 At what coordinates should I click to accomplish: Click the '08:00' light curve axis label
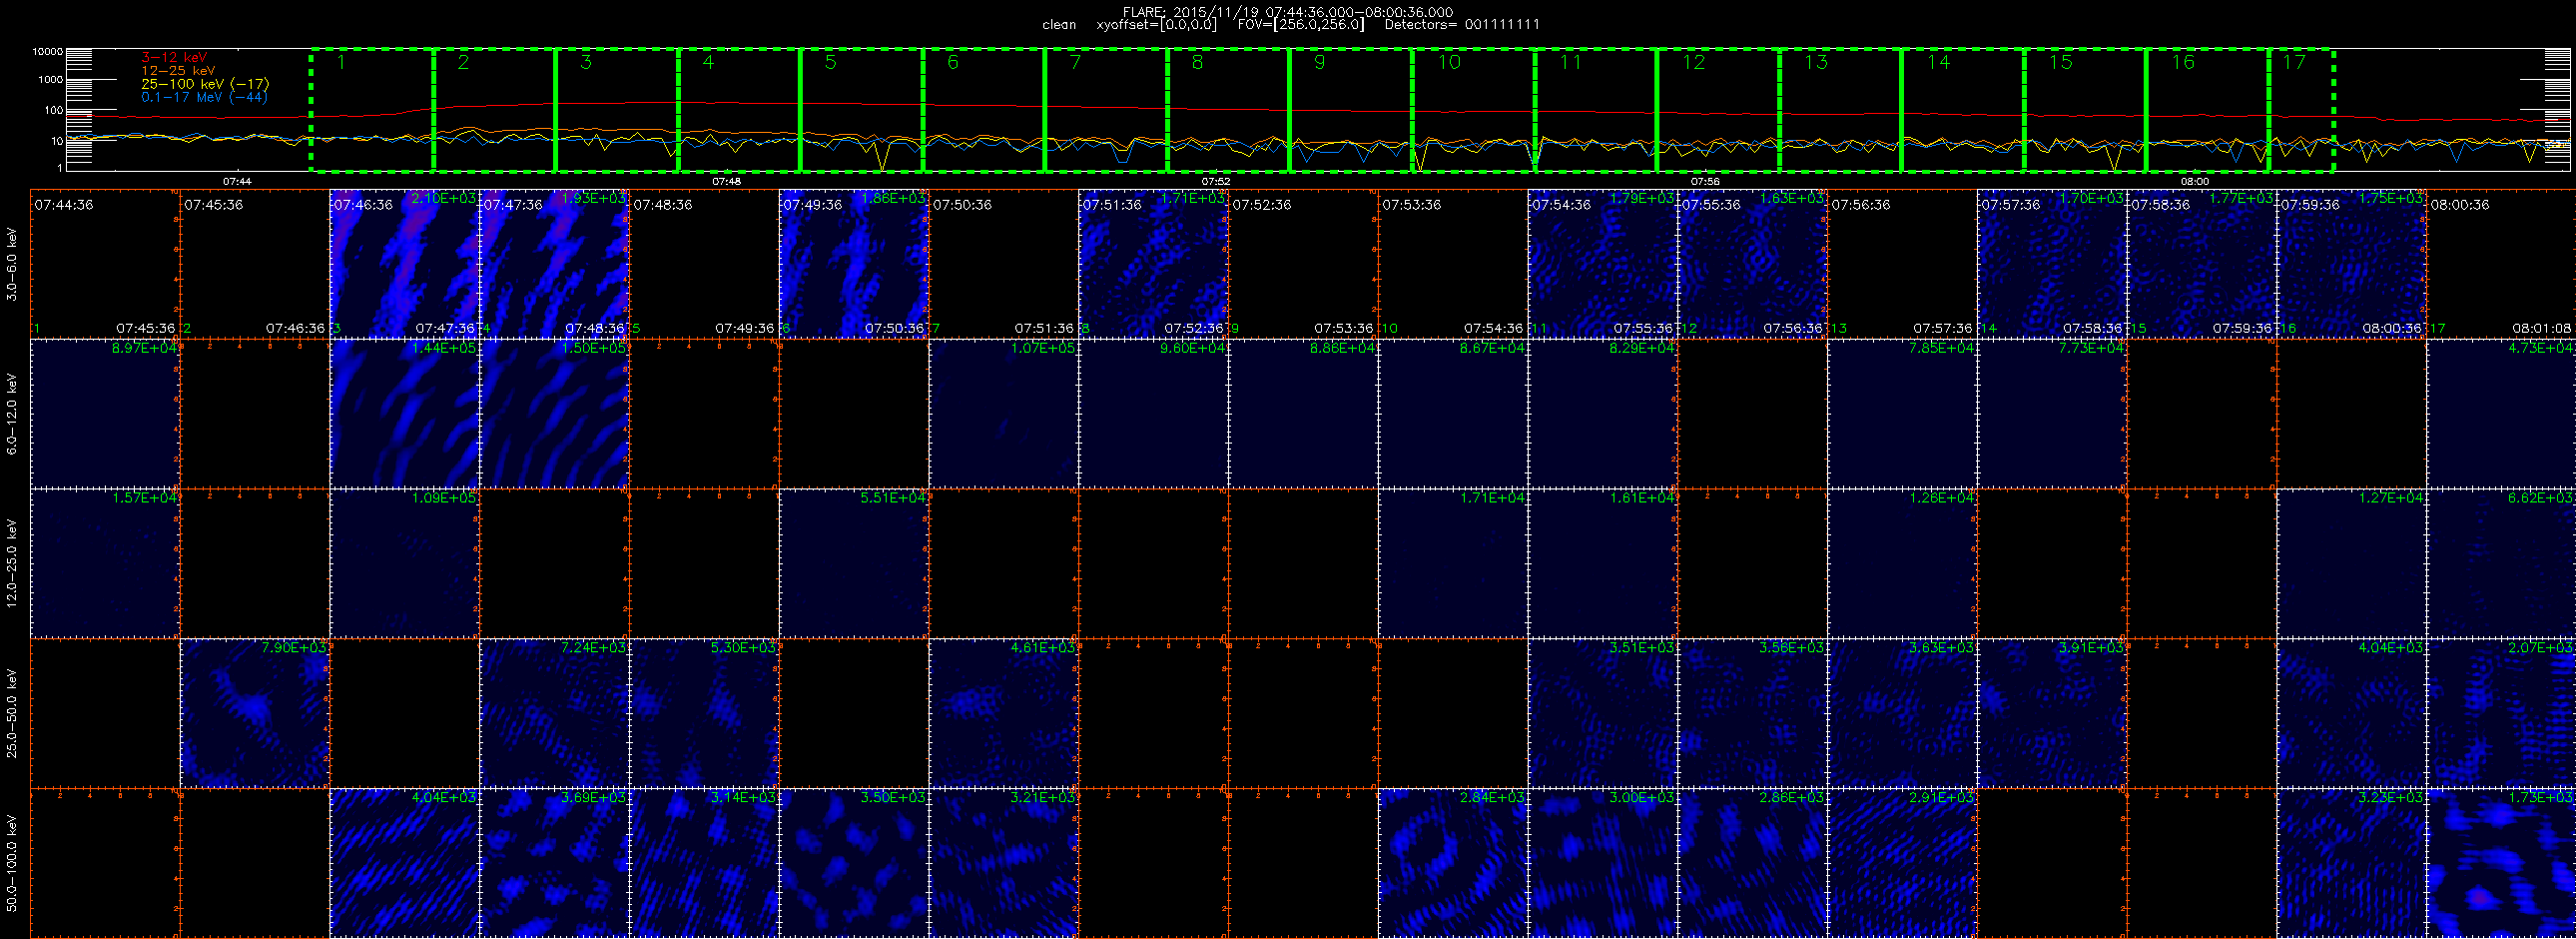(2194, 182)
